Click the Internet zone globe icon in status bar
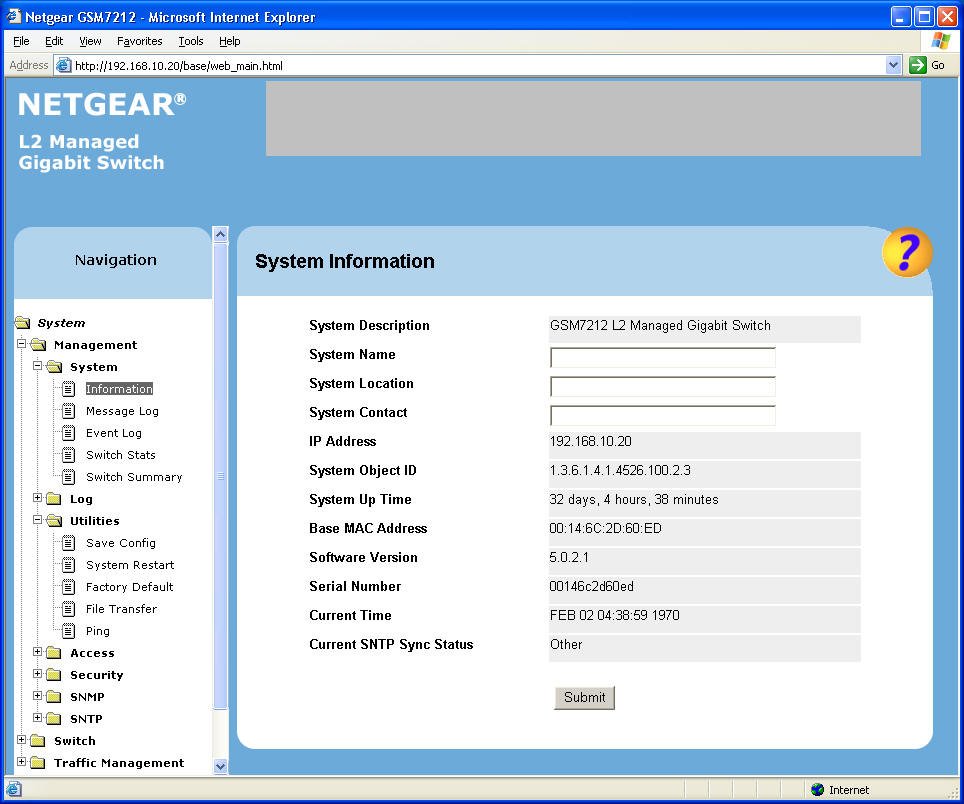964x804 pixels. (817, 790)
